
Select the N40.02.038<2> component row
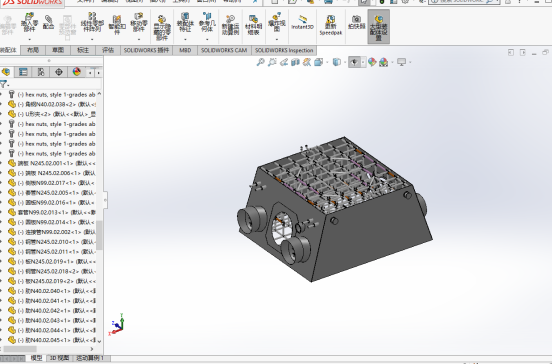(x=57, y=104)
